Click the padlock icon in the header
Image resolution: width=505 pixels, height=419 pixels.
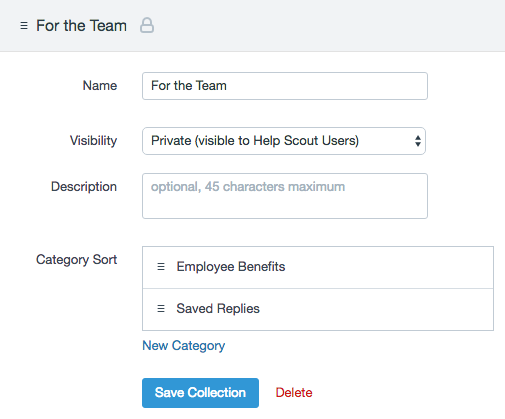(147, 25)
